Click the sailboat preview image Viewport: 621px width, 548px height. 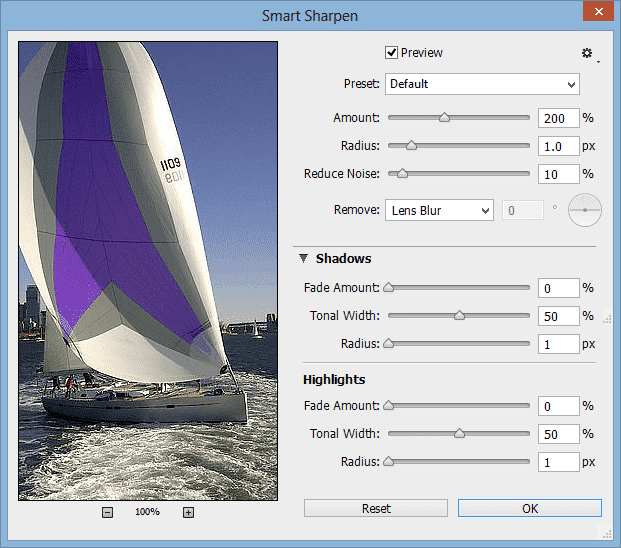pos(148,271)
